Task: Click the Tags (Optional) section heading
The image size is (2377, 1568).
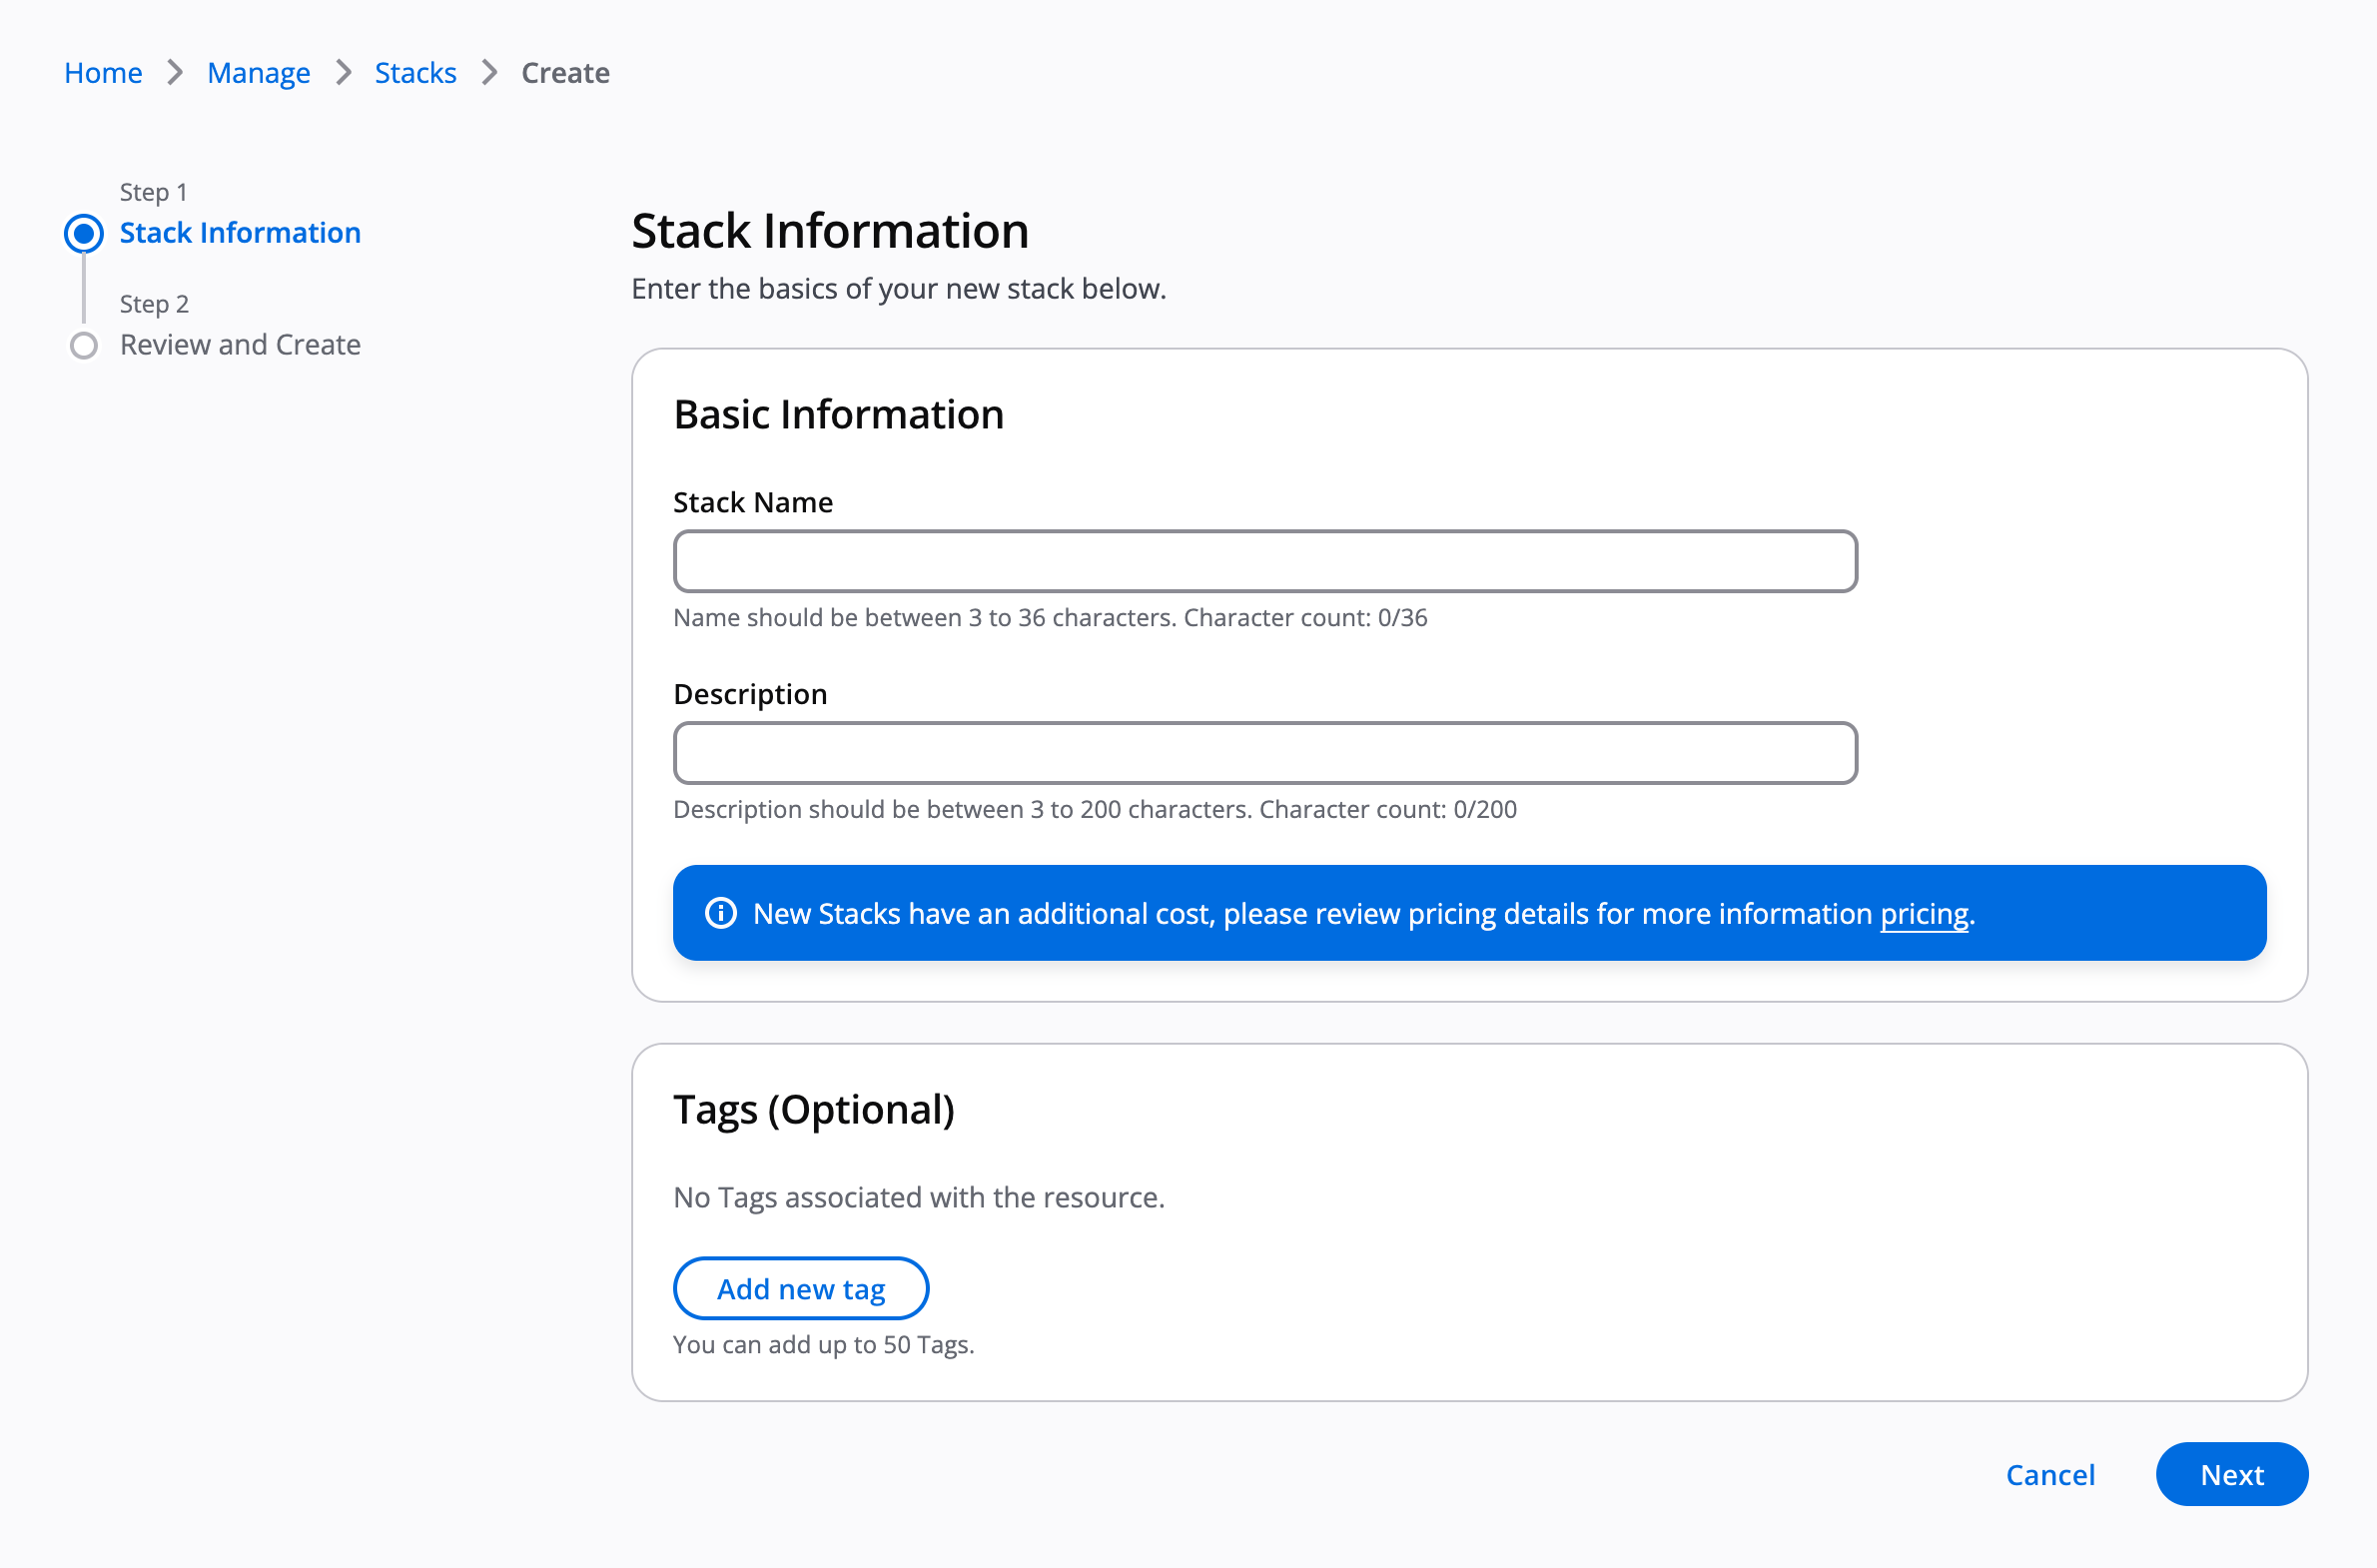Action: (814, 1109)
